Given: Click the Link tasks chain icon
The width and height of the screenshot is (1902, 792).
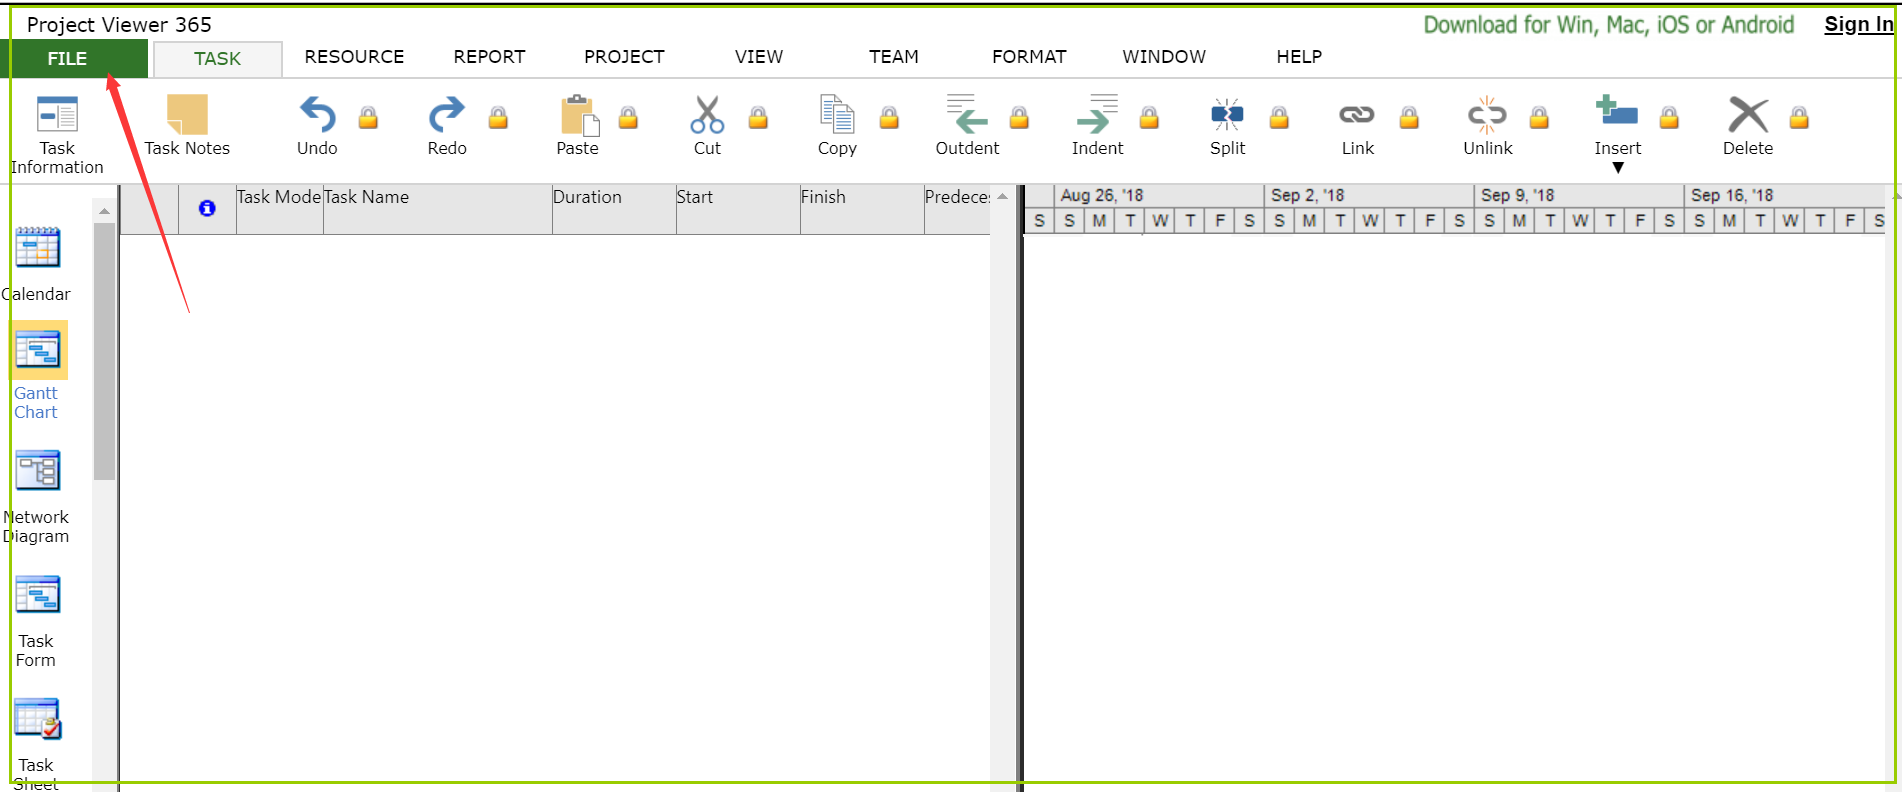Looking at the screenshot, I should (x=1357, y=115).
